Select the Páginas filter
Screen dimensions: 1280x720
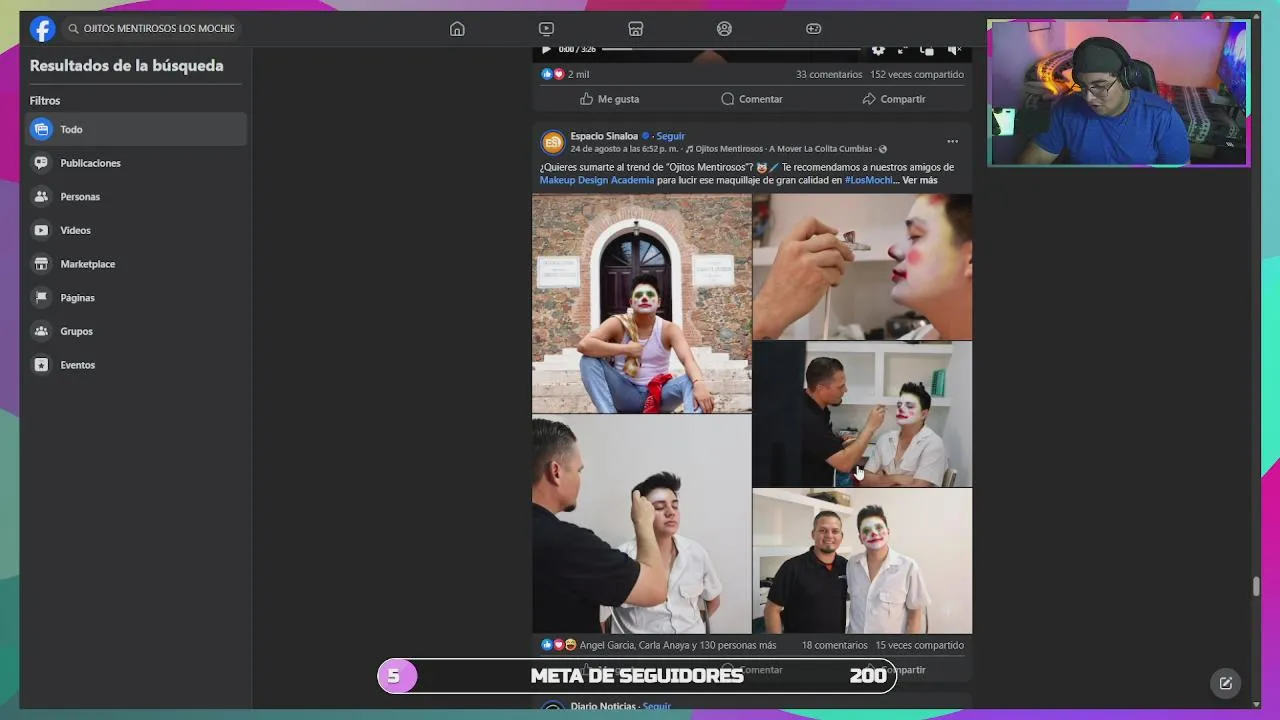click(x=136, y=298)
